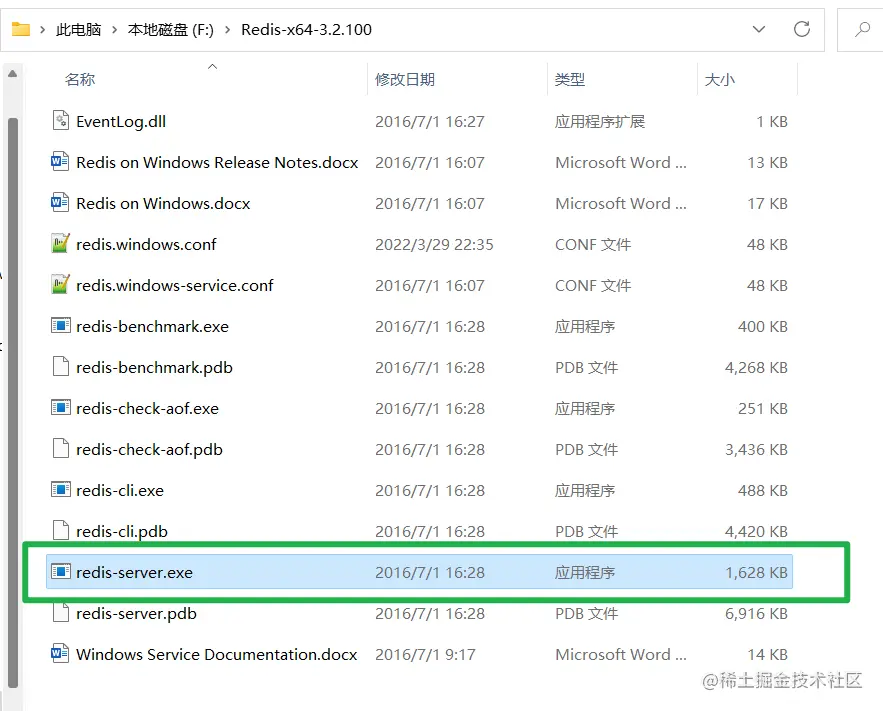883x711 pixels.
Task: Click the 4,268 KB size cell
Action: [756, 368]
